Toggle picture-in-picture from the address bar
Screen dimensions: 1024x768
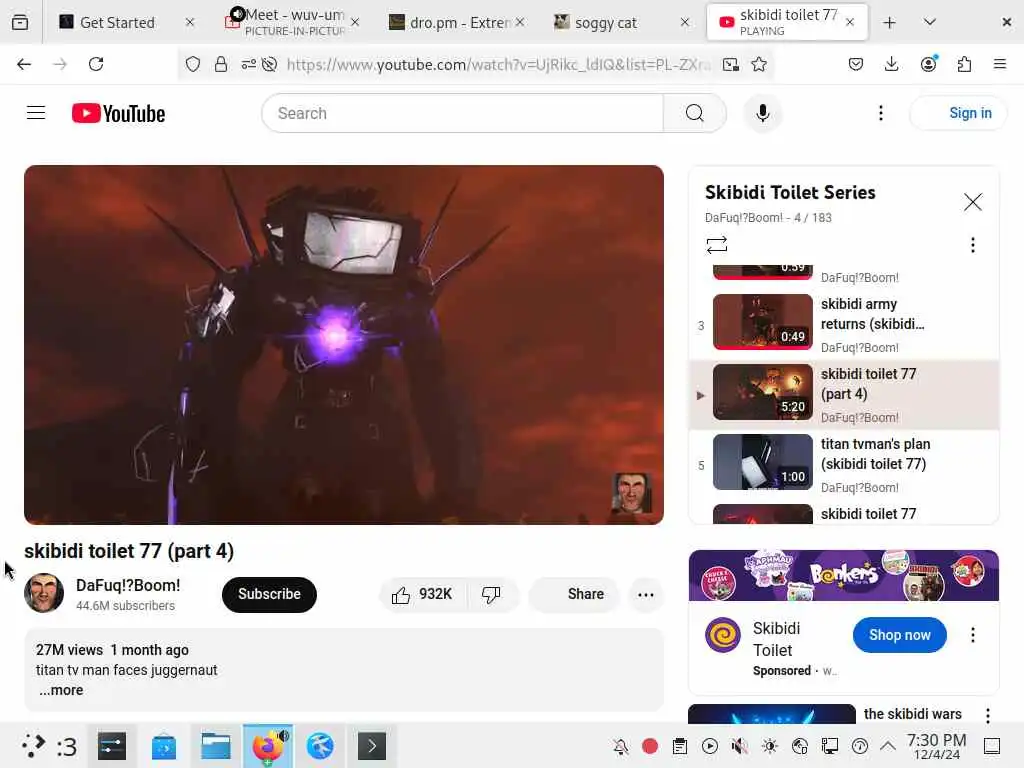tap(731, 64)
